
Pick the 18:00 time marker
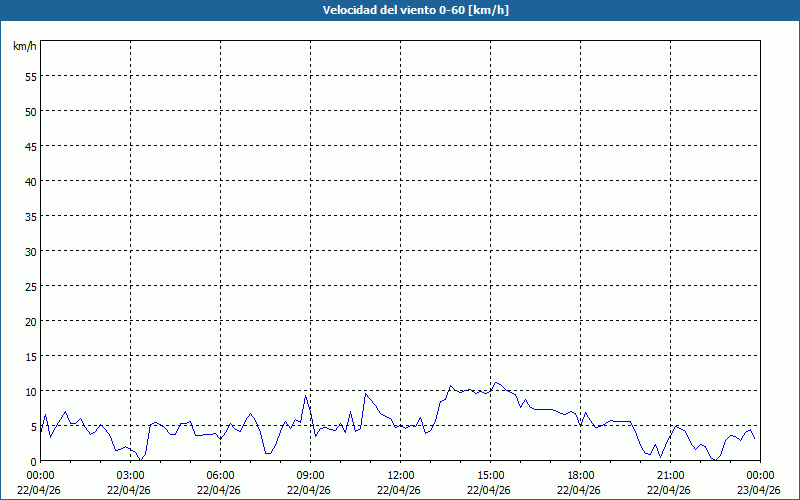(580, 475)
